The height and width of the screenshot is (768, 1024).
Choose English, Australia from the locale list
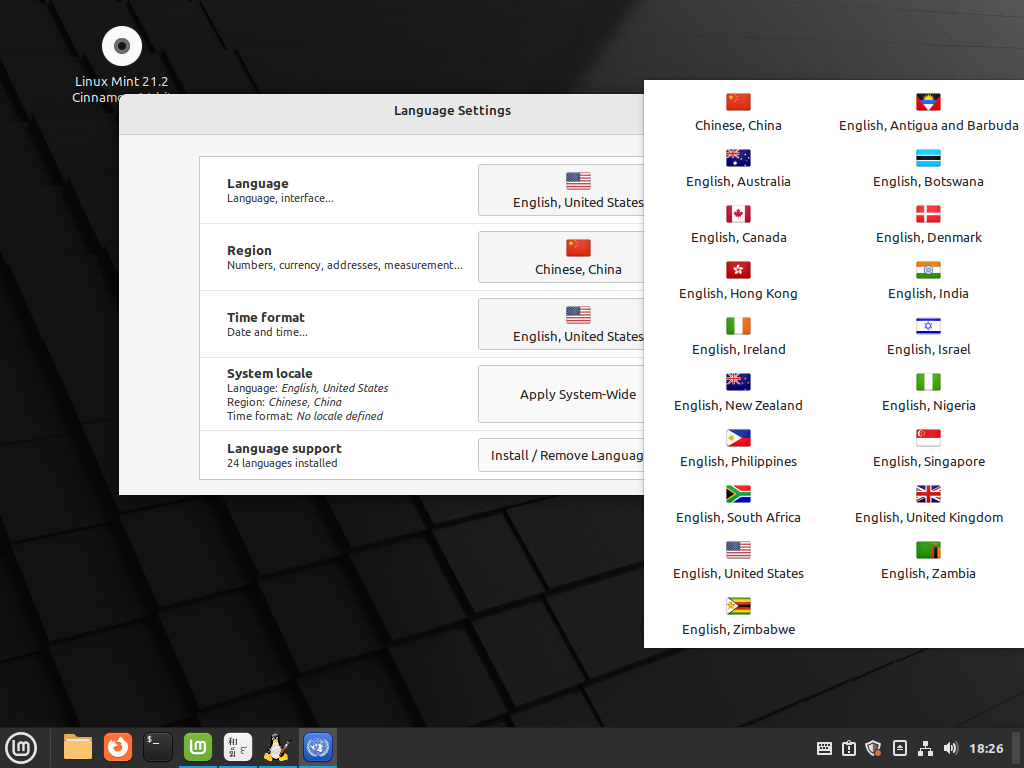tap(738, 168)
